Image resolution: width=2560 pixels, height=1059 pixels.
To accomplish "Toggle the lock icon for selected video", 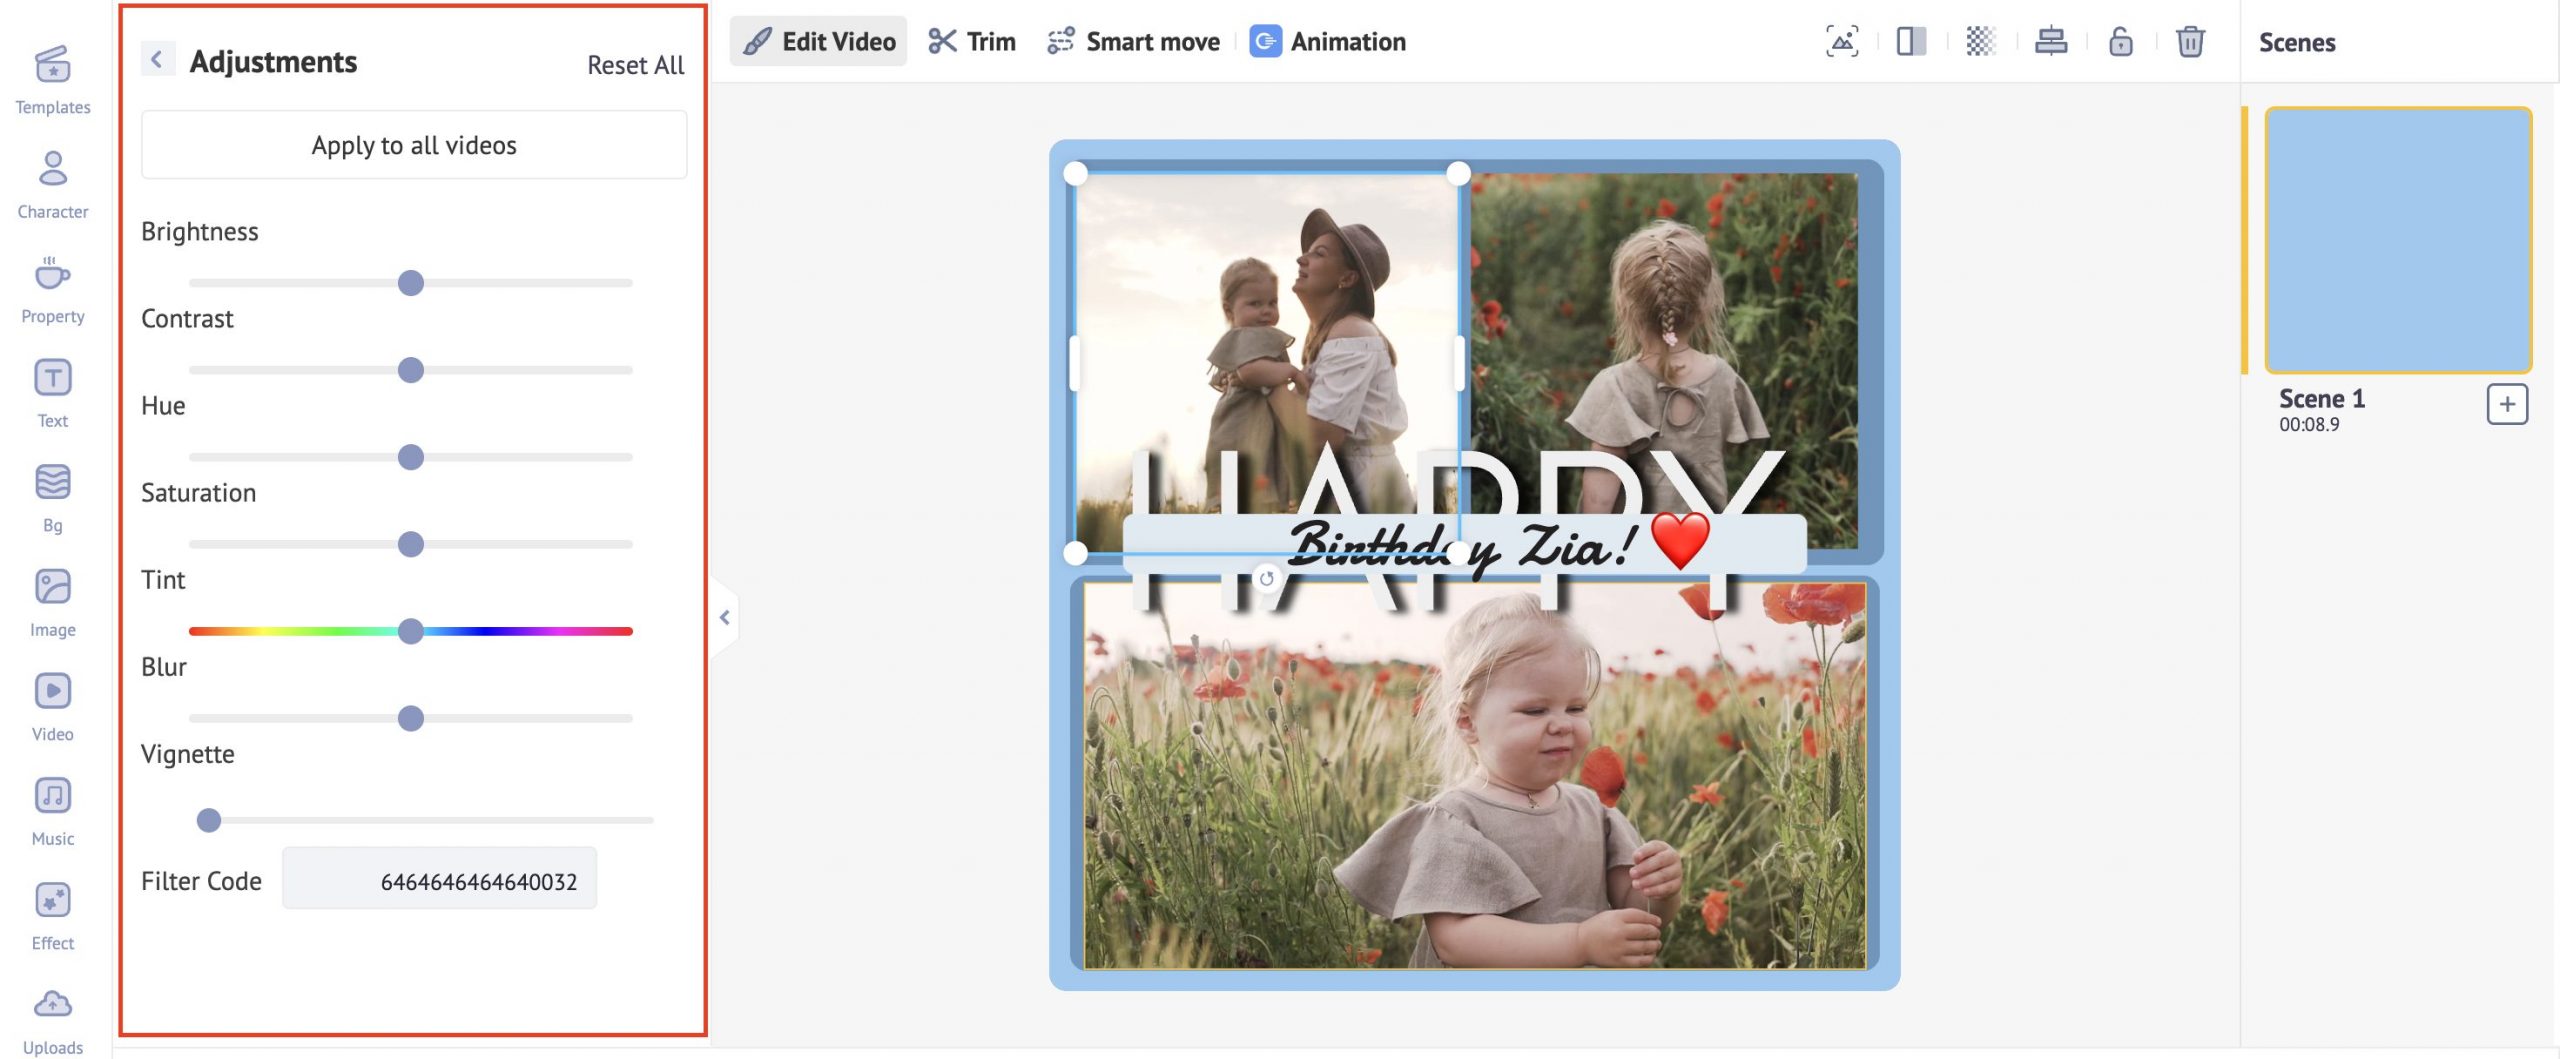I will 2120,42.
